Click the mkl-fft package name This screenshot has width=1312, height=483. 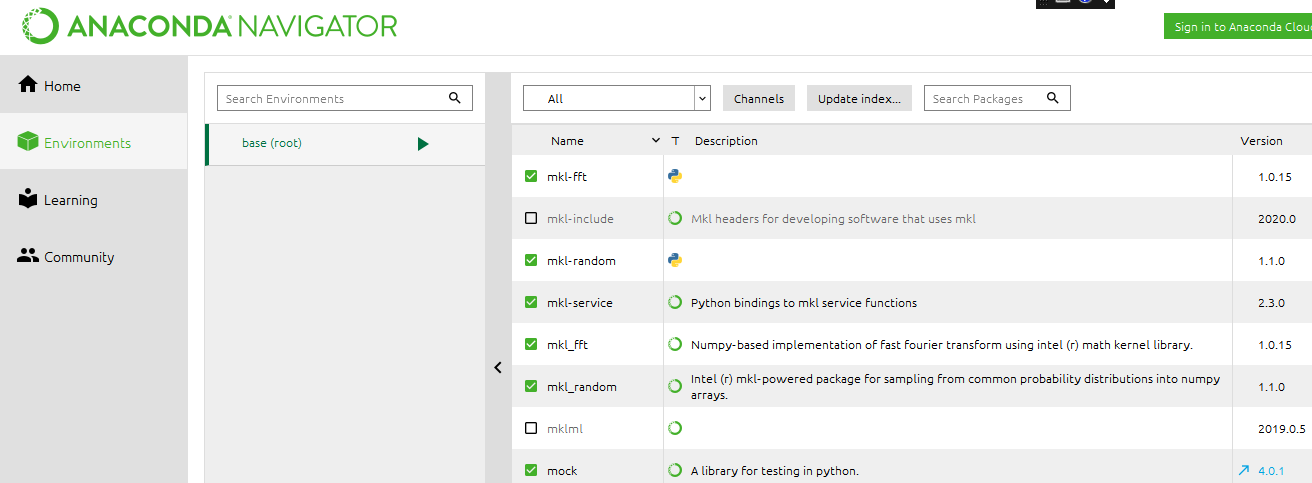tap(567, 177)
